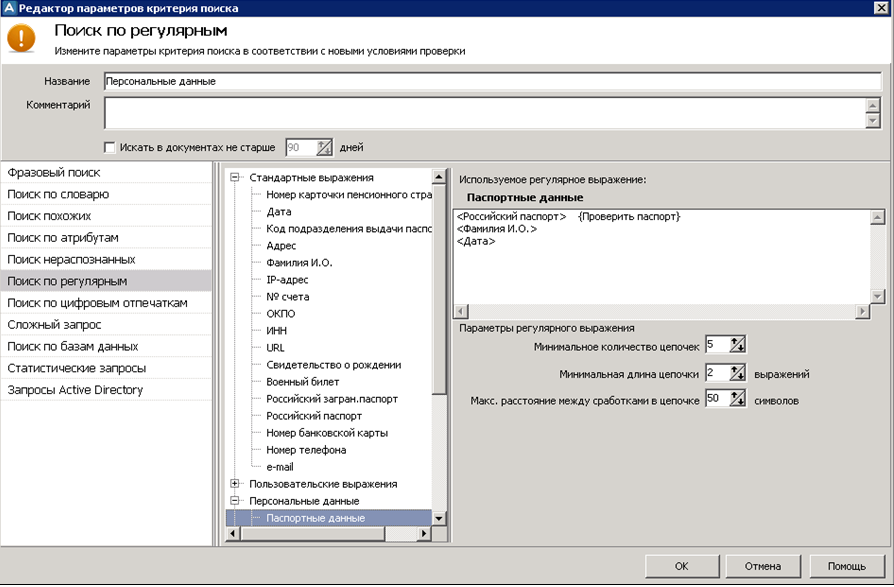Screen dimensions: 894x587
Task: Click into the 'Название' text field
Action: (490, 81)
